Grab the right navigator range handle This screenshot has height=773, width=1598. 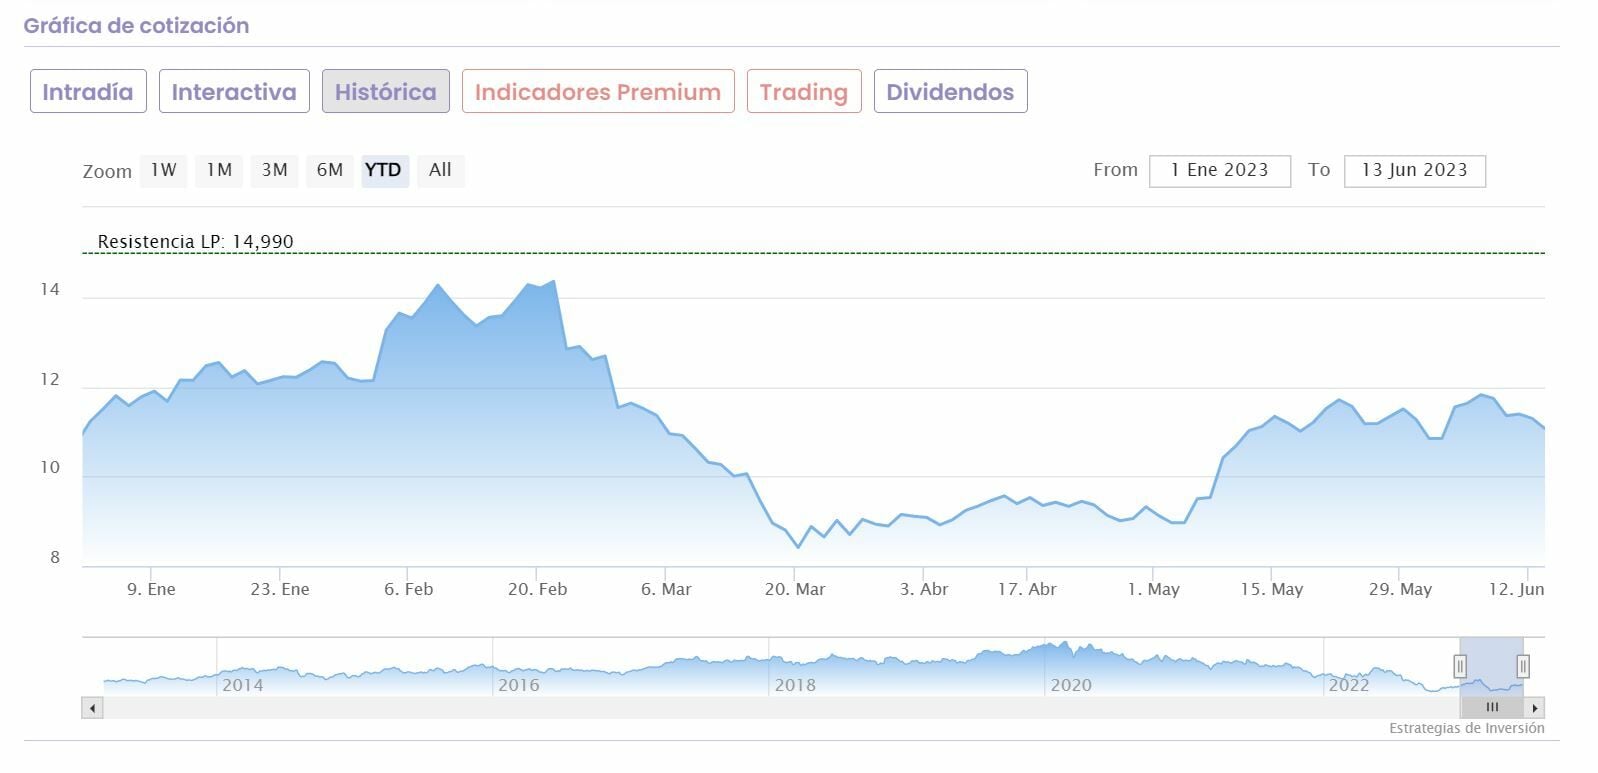tap(1523, 666)
